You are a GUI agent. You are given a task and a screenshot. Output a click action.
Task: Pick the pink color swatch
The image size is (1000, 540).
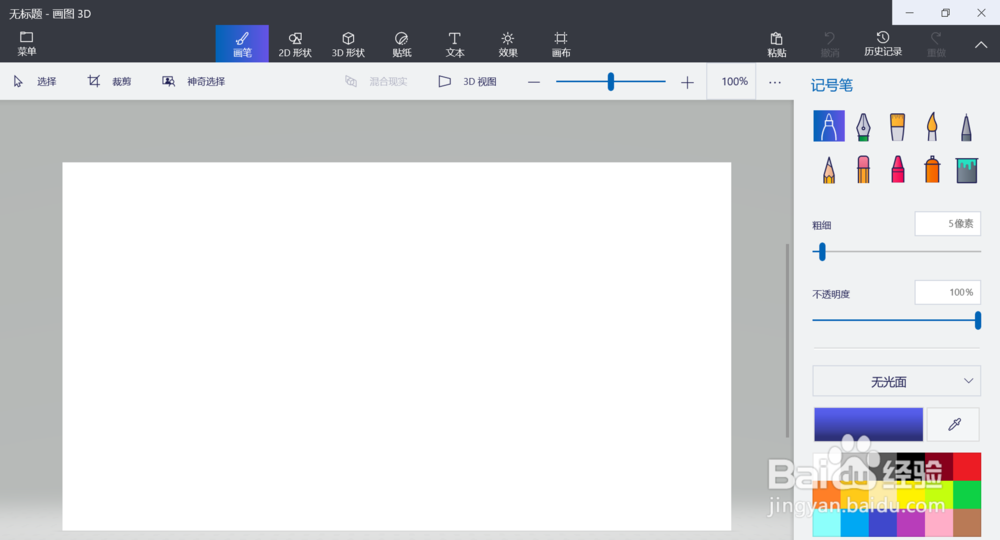(939, 523)
